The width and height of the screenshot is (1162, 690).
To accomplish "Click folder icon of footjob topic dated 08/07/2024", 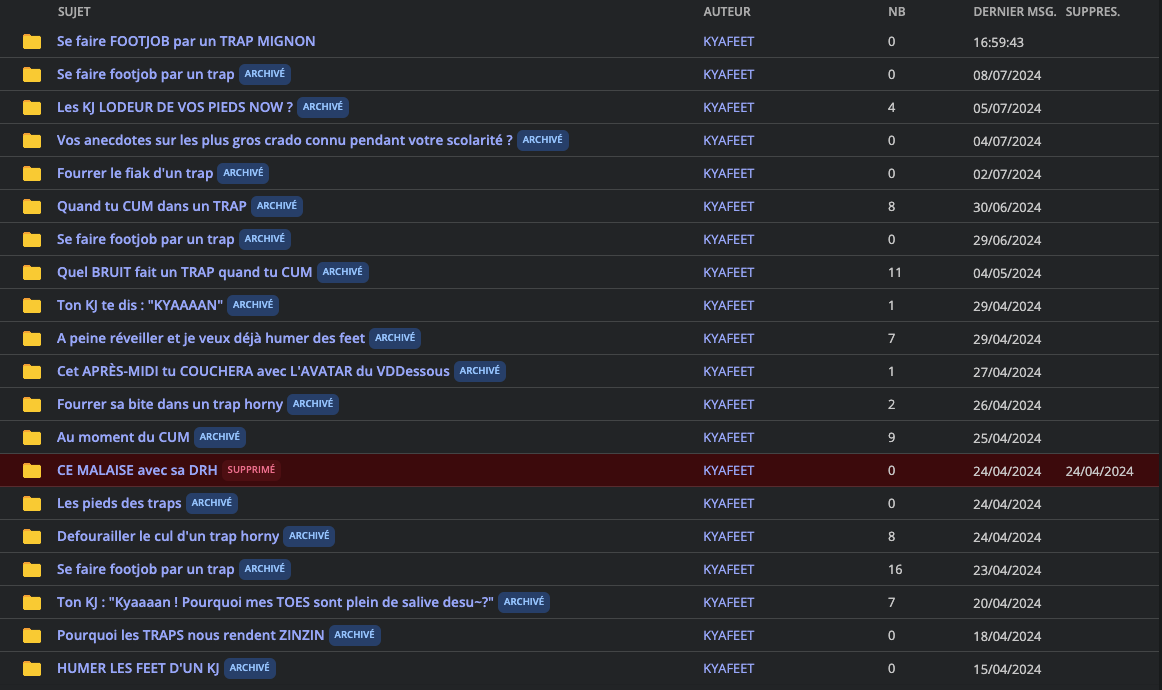I will point(32,74).
